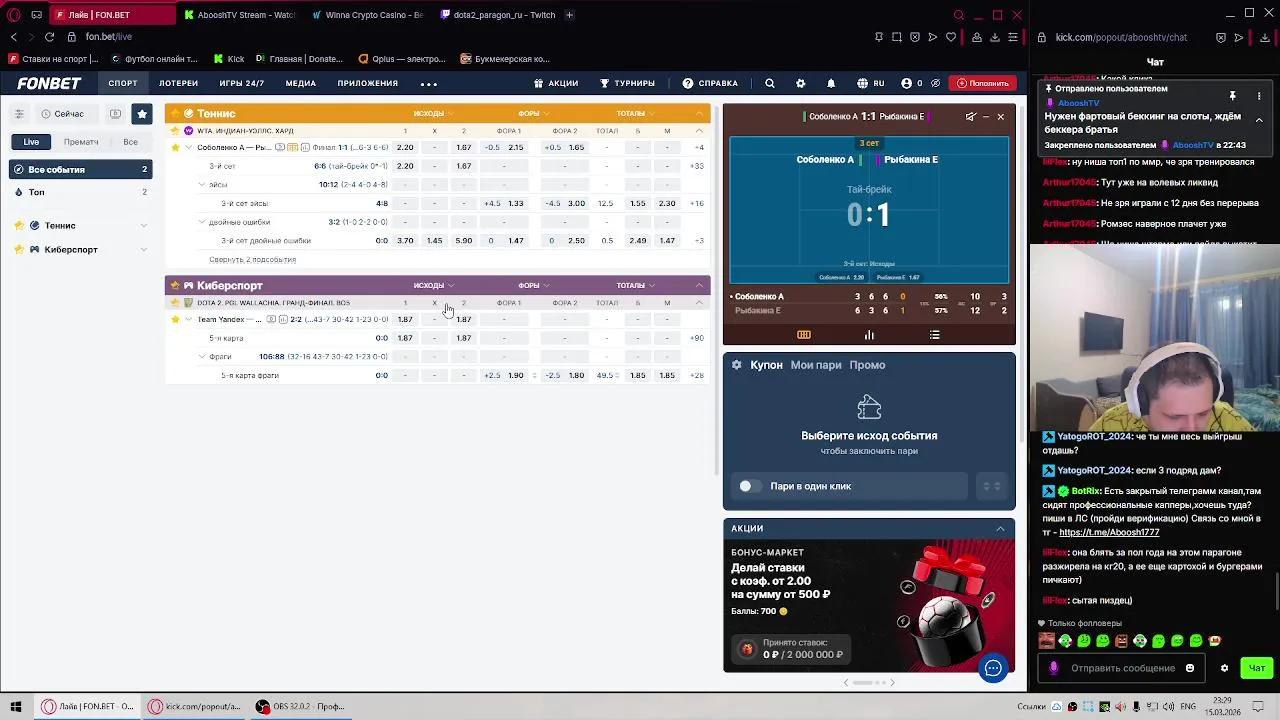Collapse the двойные ошибки sub-events row
Viewport: 1280px width, 720px height.
pyautogui.click(x=201, y=222)
